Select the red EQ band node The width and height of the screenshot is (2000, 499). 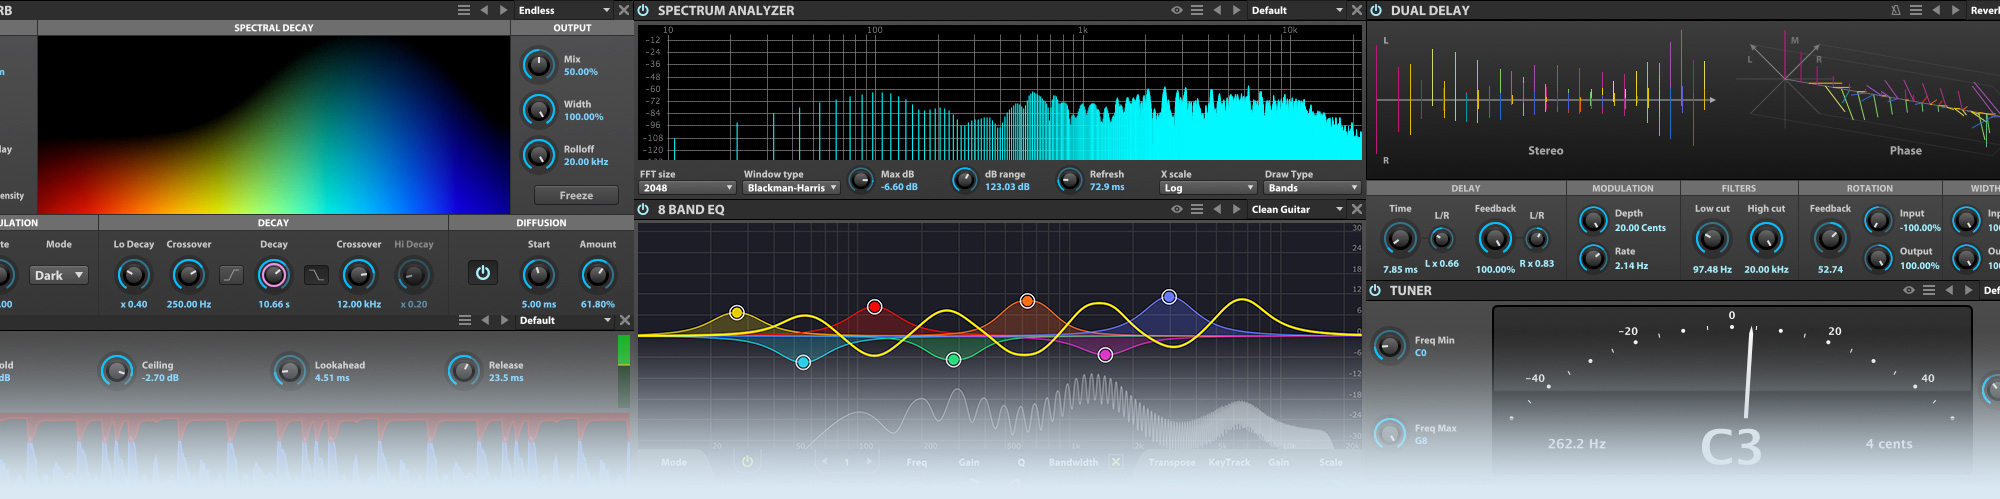coord(874,306)
